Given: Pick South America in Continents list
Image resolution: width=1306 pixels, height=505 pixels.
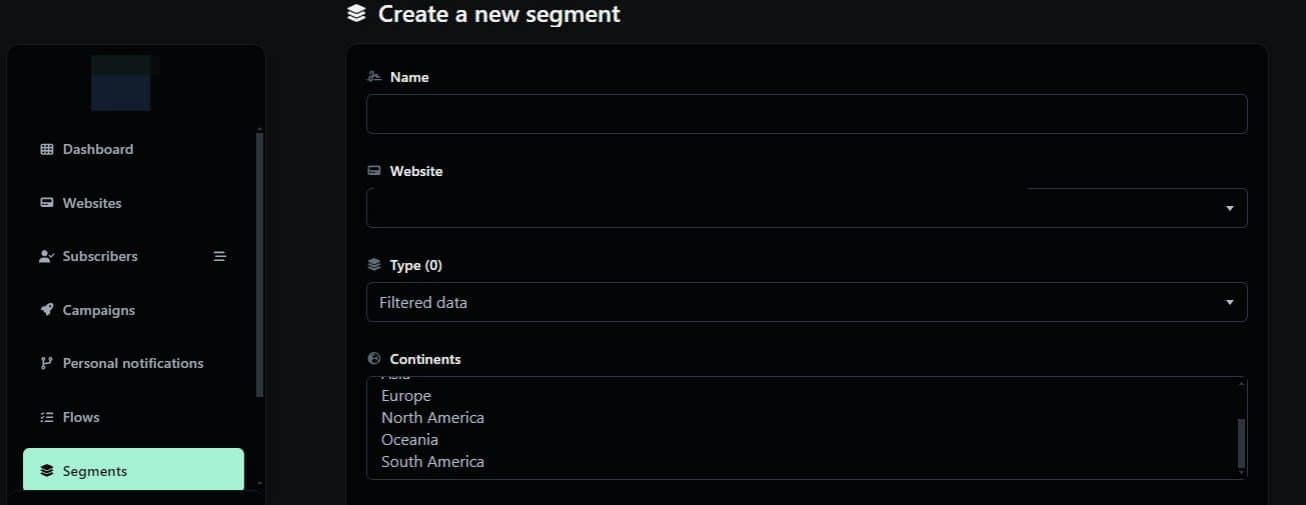Looking at the screenshot, I should pos(432,462).
